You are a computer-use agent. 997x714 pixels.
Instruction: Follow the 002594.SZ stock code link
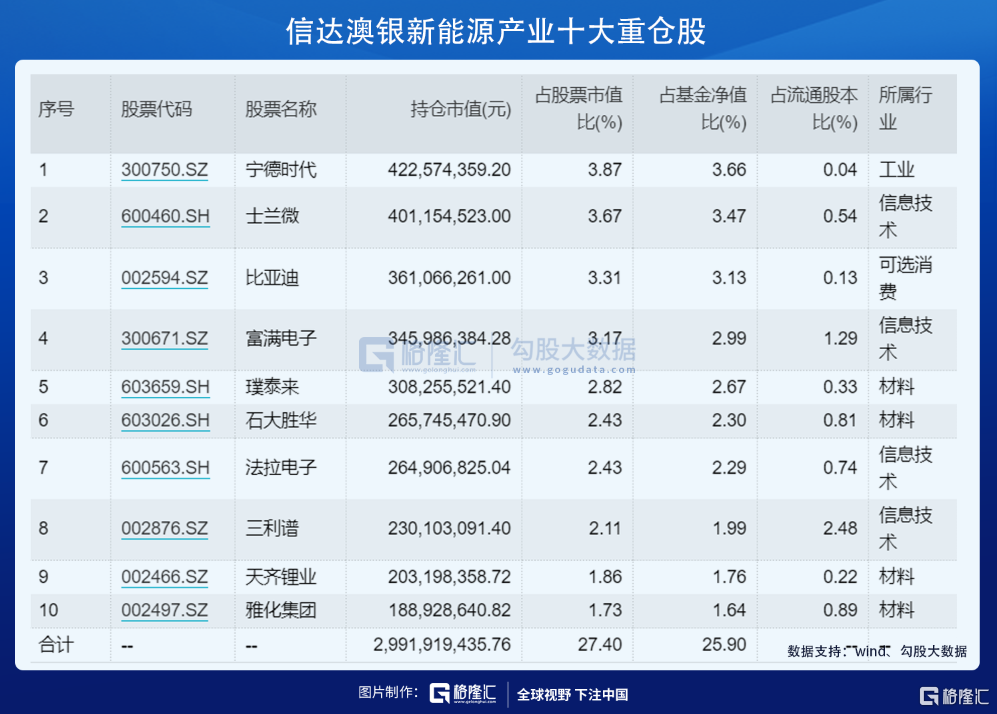165,278
